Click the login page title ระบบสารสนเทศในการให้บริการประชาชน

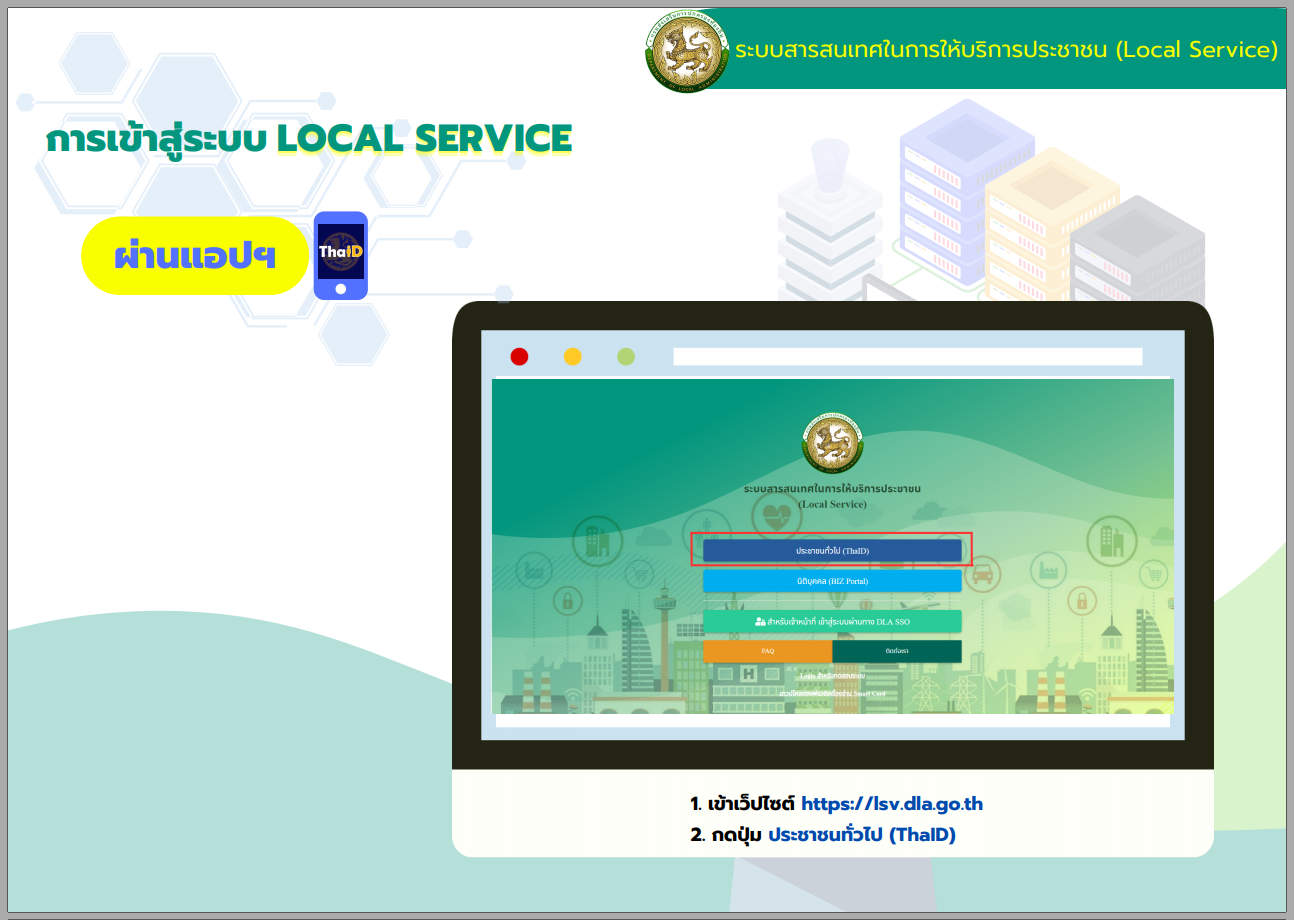[832, 488]
